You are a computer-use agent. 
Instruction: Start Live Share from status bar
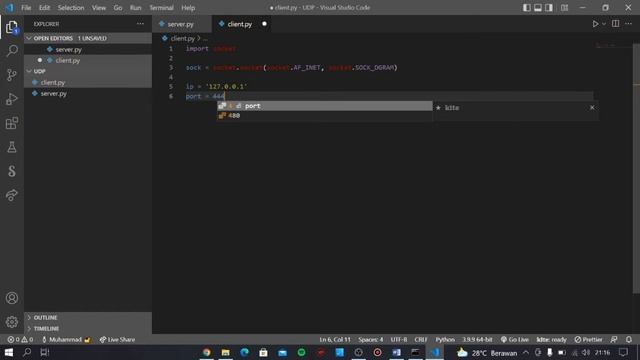coord(117,340)
